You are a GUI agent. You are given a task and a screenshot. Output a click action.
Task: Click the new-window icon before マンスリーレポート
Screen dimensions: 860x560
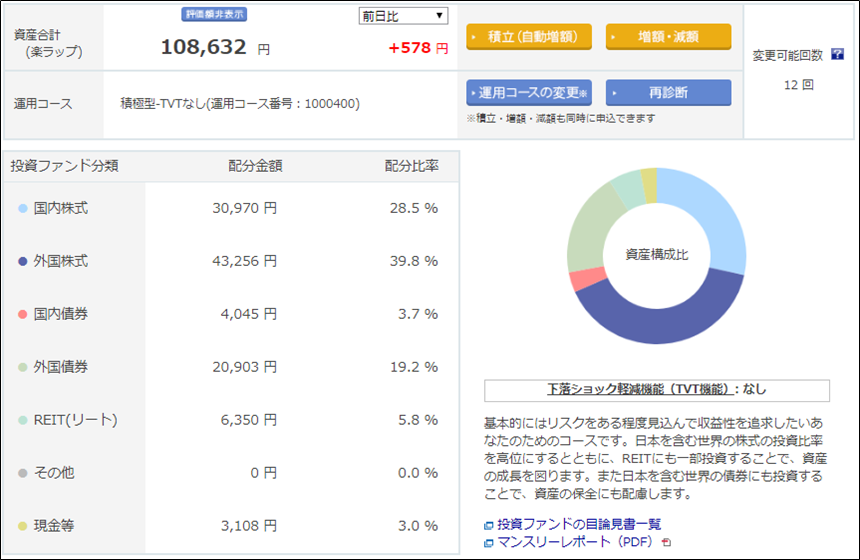[488, 543]
